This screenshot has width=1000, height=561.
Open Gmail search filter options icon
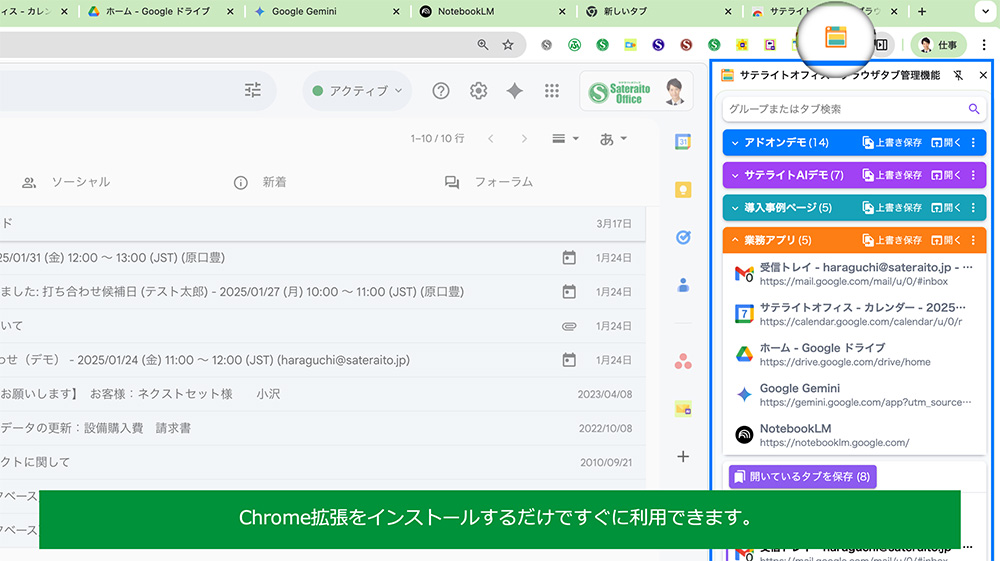pos(253,91)
